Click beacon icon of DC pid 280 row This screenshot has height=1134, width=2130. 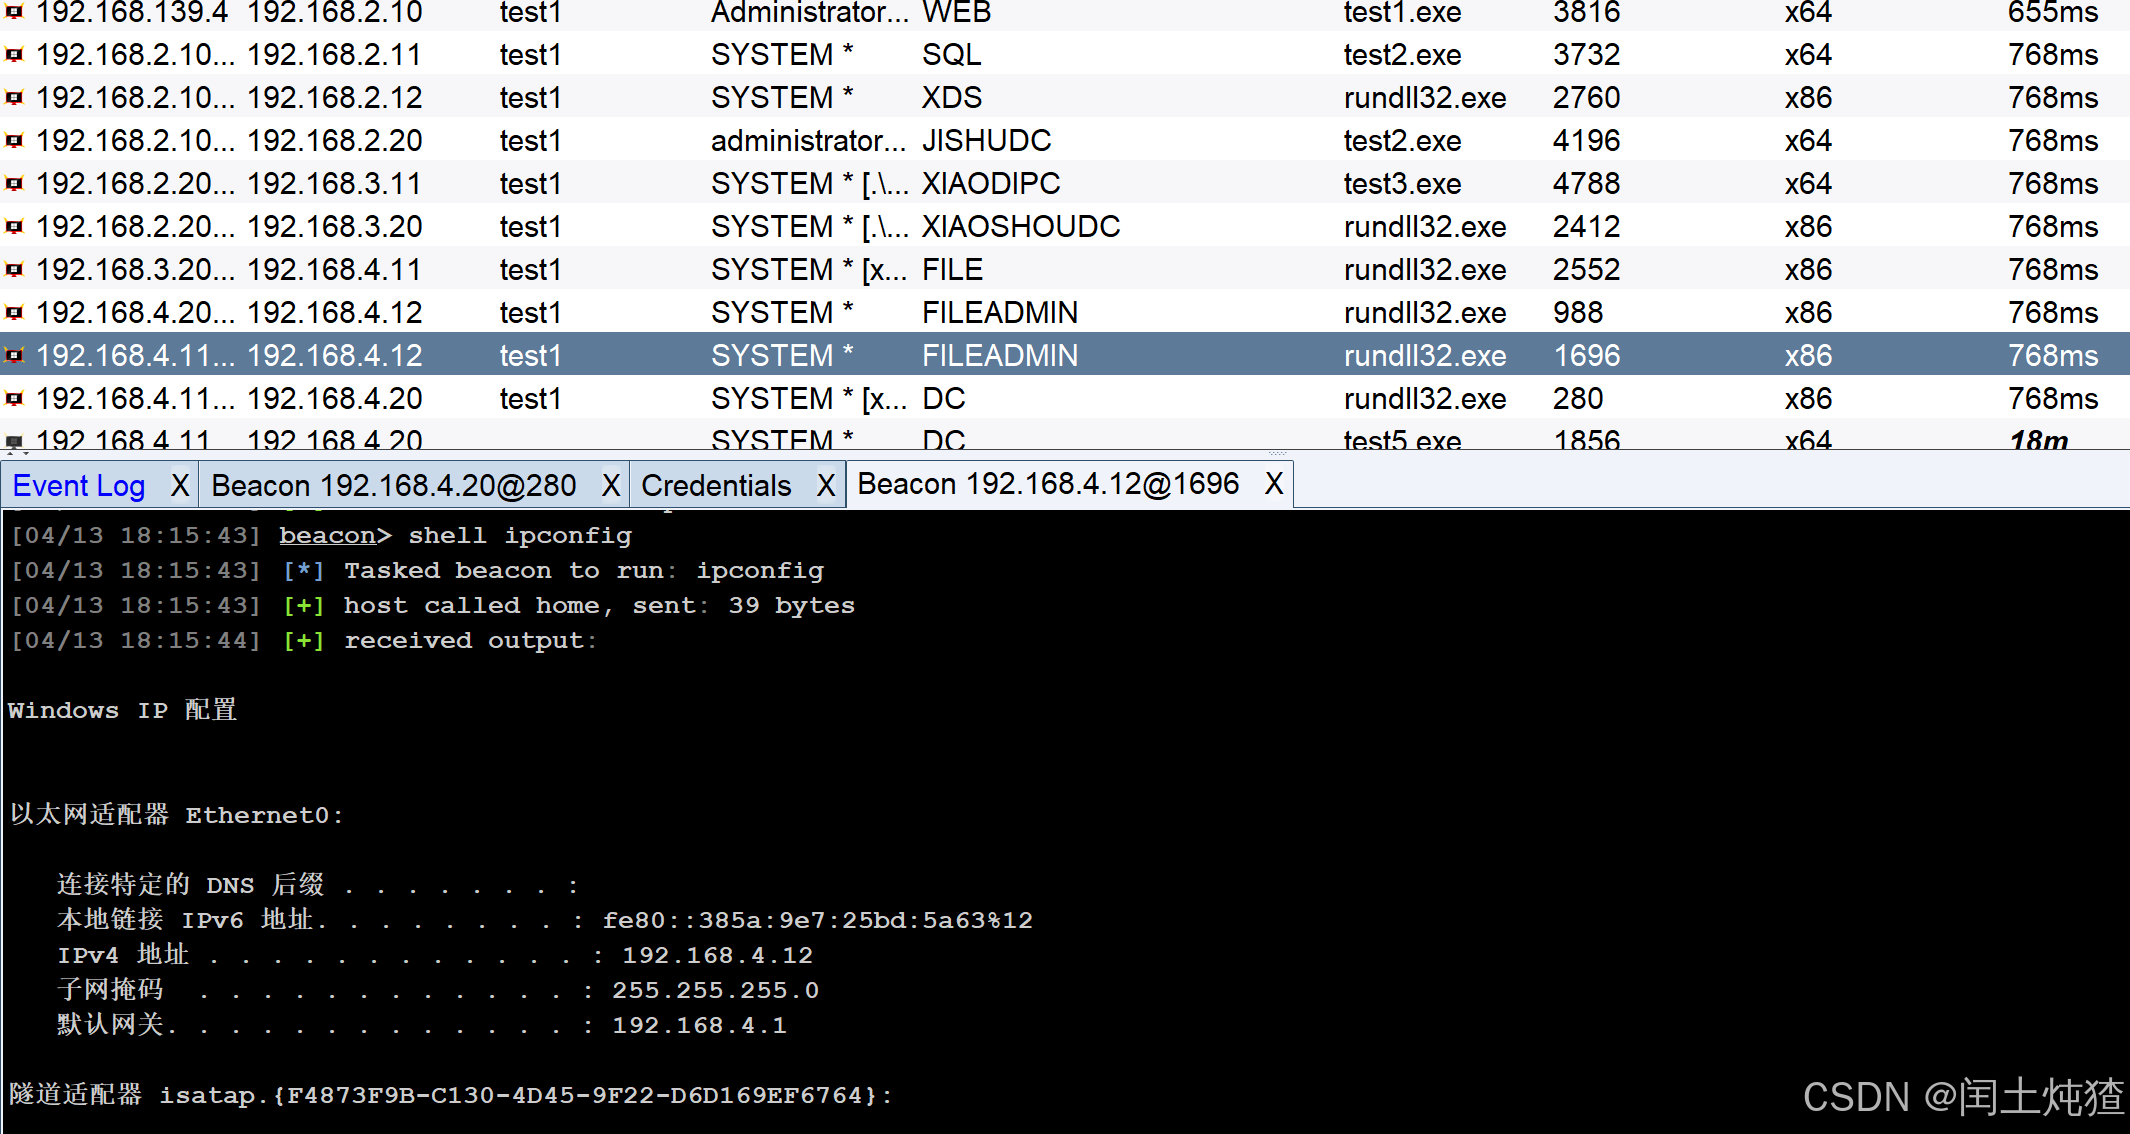pos(14,399)
